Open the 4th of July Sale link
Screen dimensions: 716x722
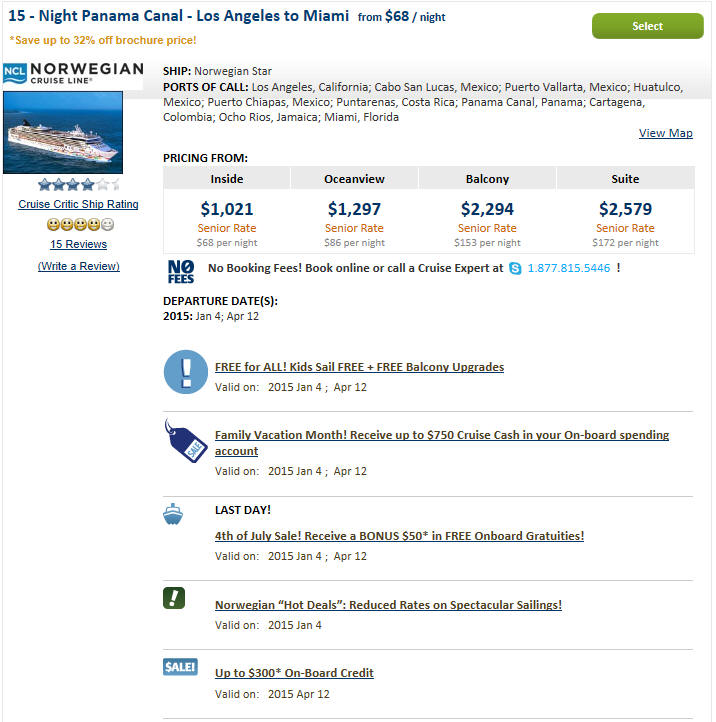[x=399, y=536]
